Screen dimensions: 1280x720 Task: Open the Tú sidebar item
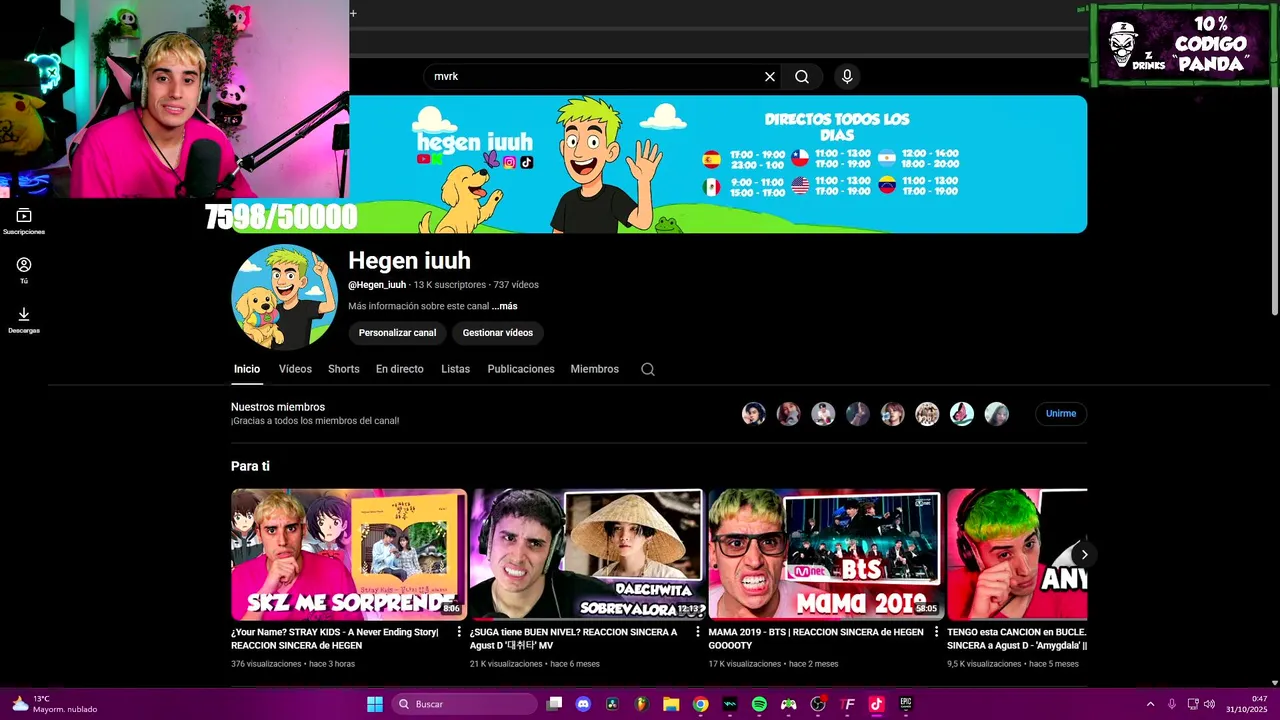(24, 270)
